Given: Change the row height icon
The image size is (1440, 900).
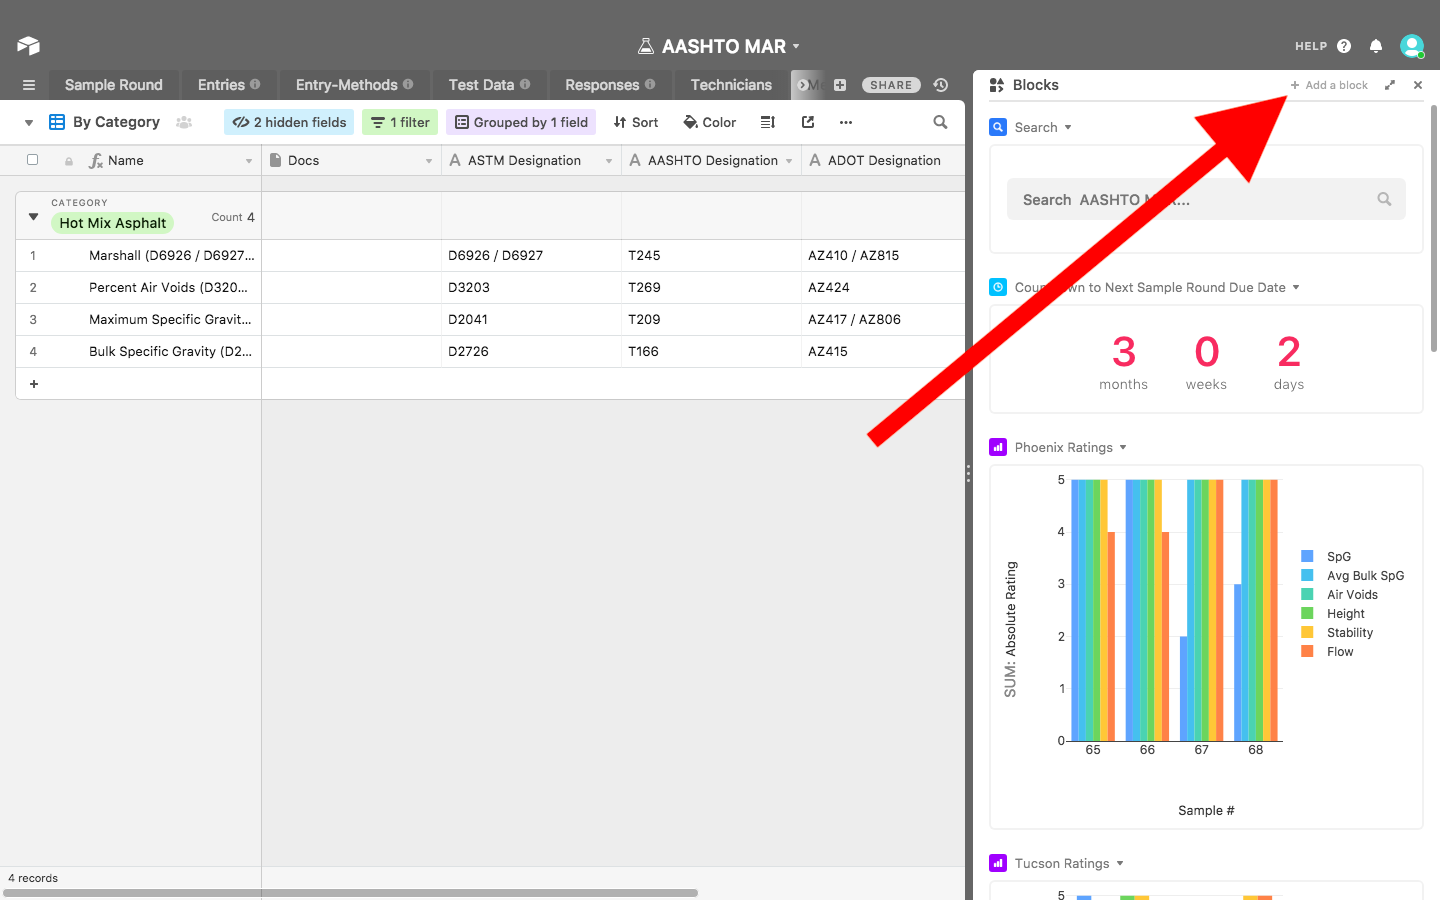Looking at the screenshot, I should tap(768, 122).
